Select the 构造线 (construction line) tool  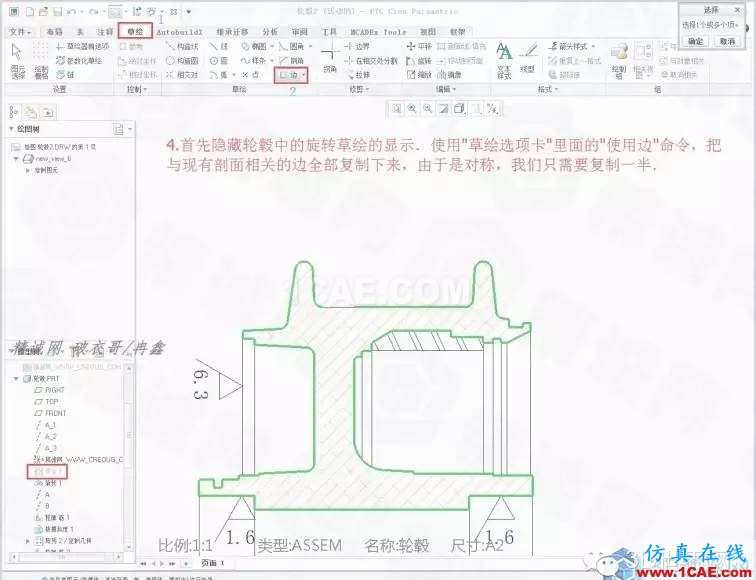(182, 46)
